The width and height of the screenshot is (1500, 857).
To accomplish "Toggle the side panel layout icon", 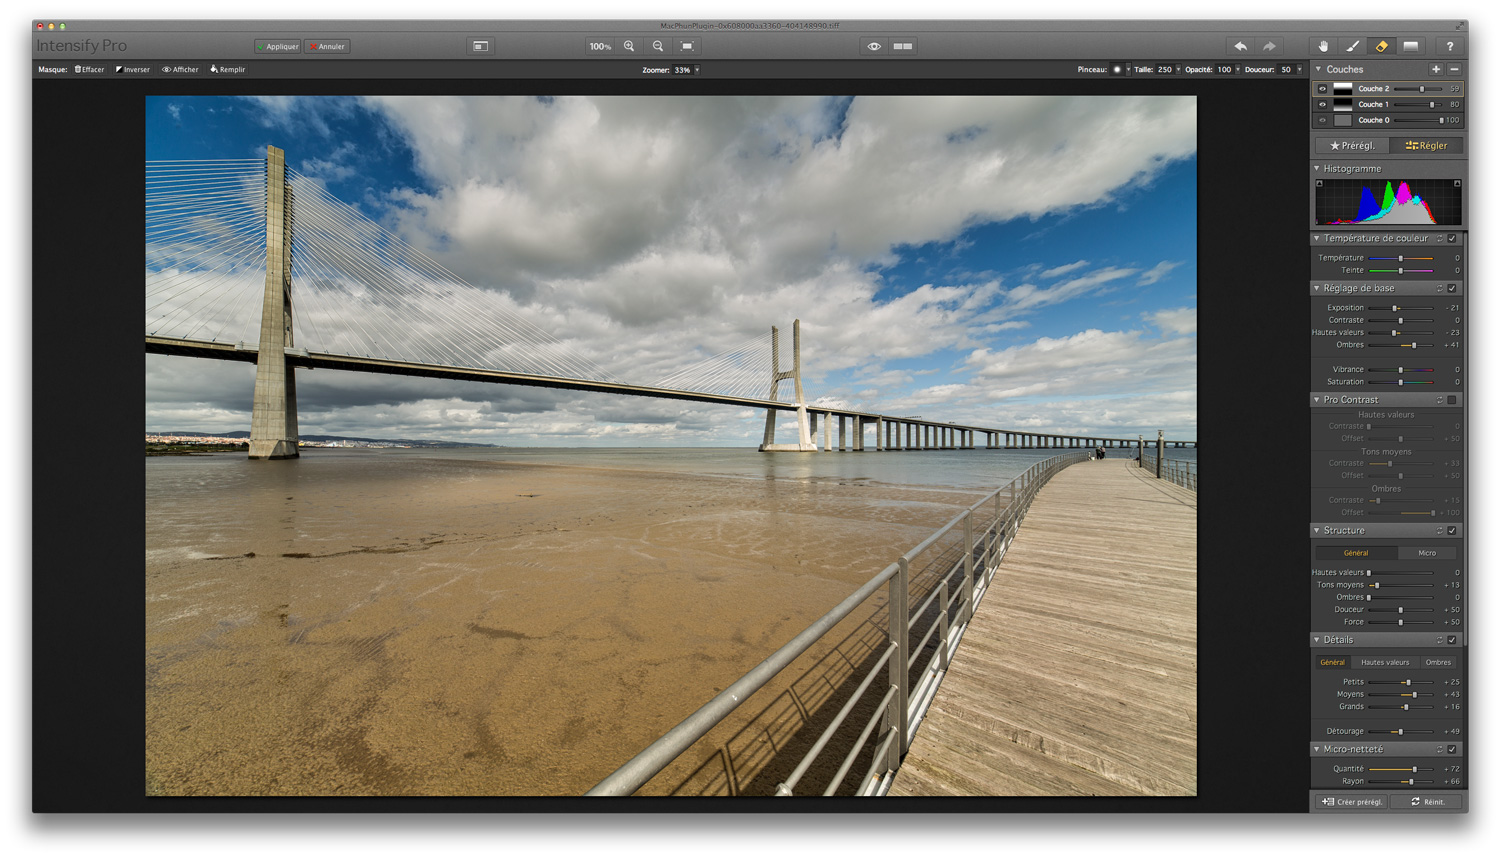I will click(481, 46).
